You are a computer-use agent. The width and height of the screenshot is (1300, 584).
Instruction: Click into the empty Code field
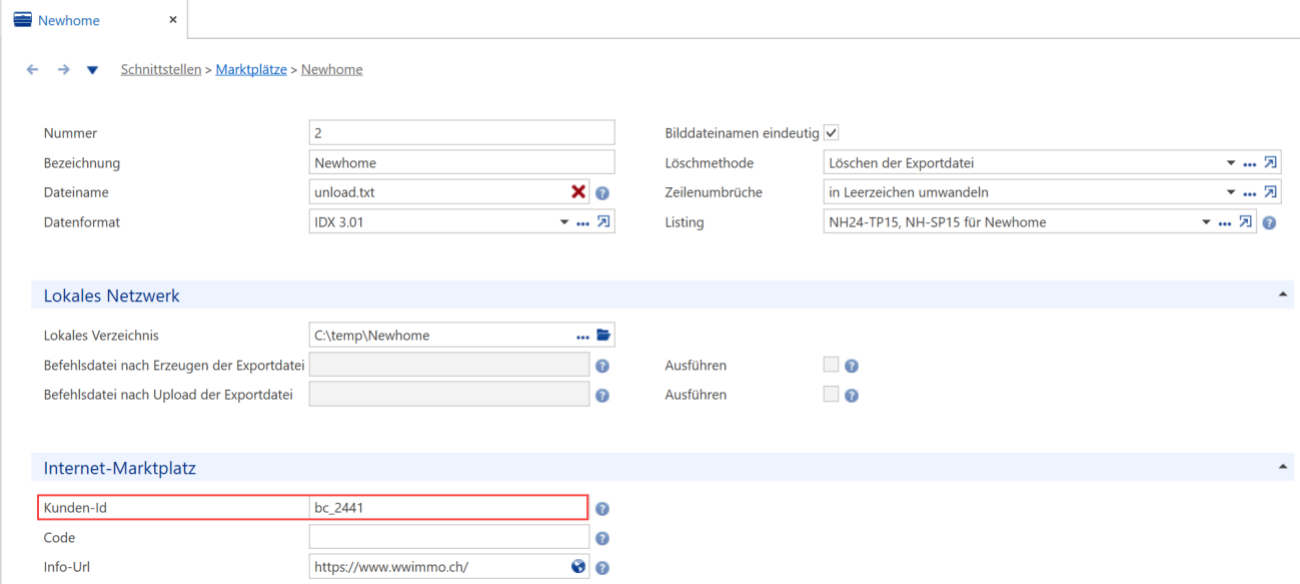448,537
